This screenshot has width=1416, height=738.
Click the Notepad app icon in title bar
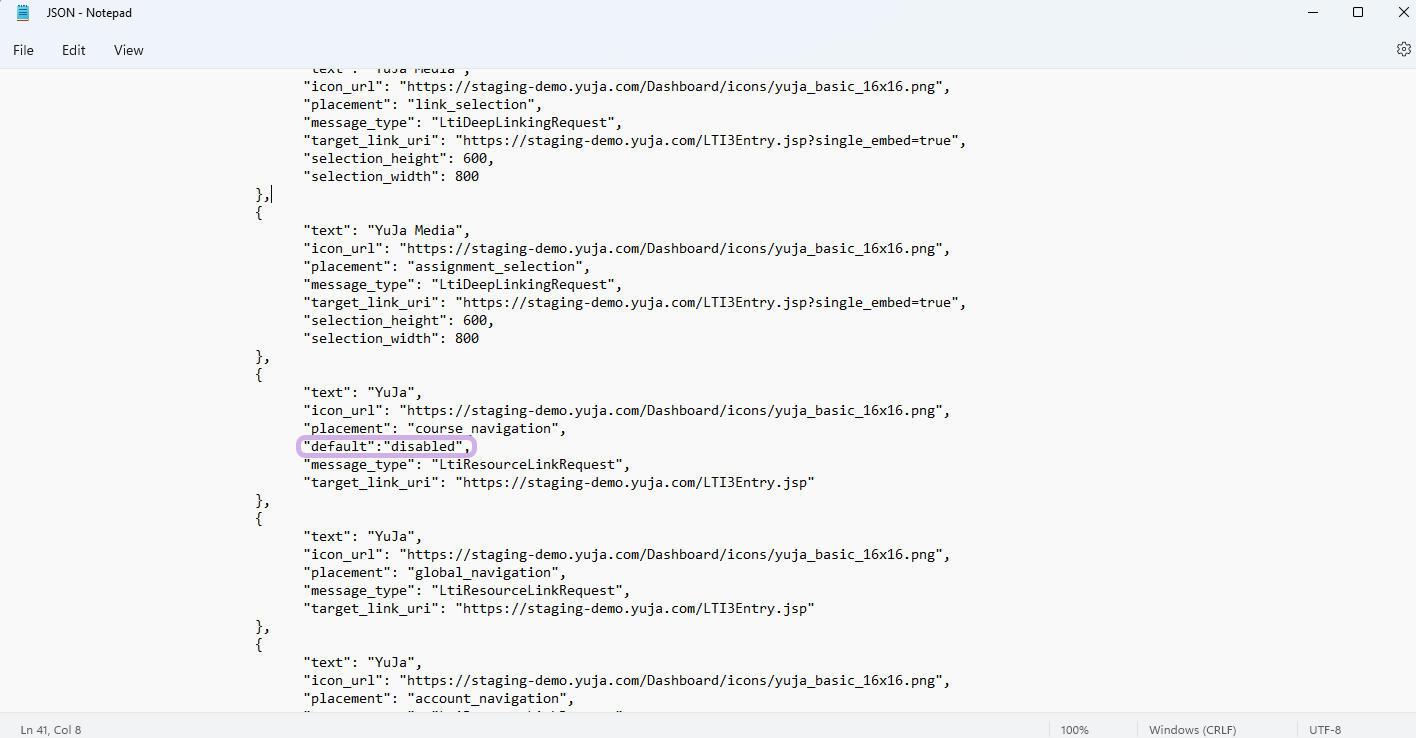click(x=23, y=13)
